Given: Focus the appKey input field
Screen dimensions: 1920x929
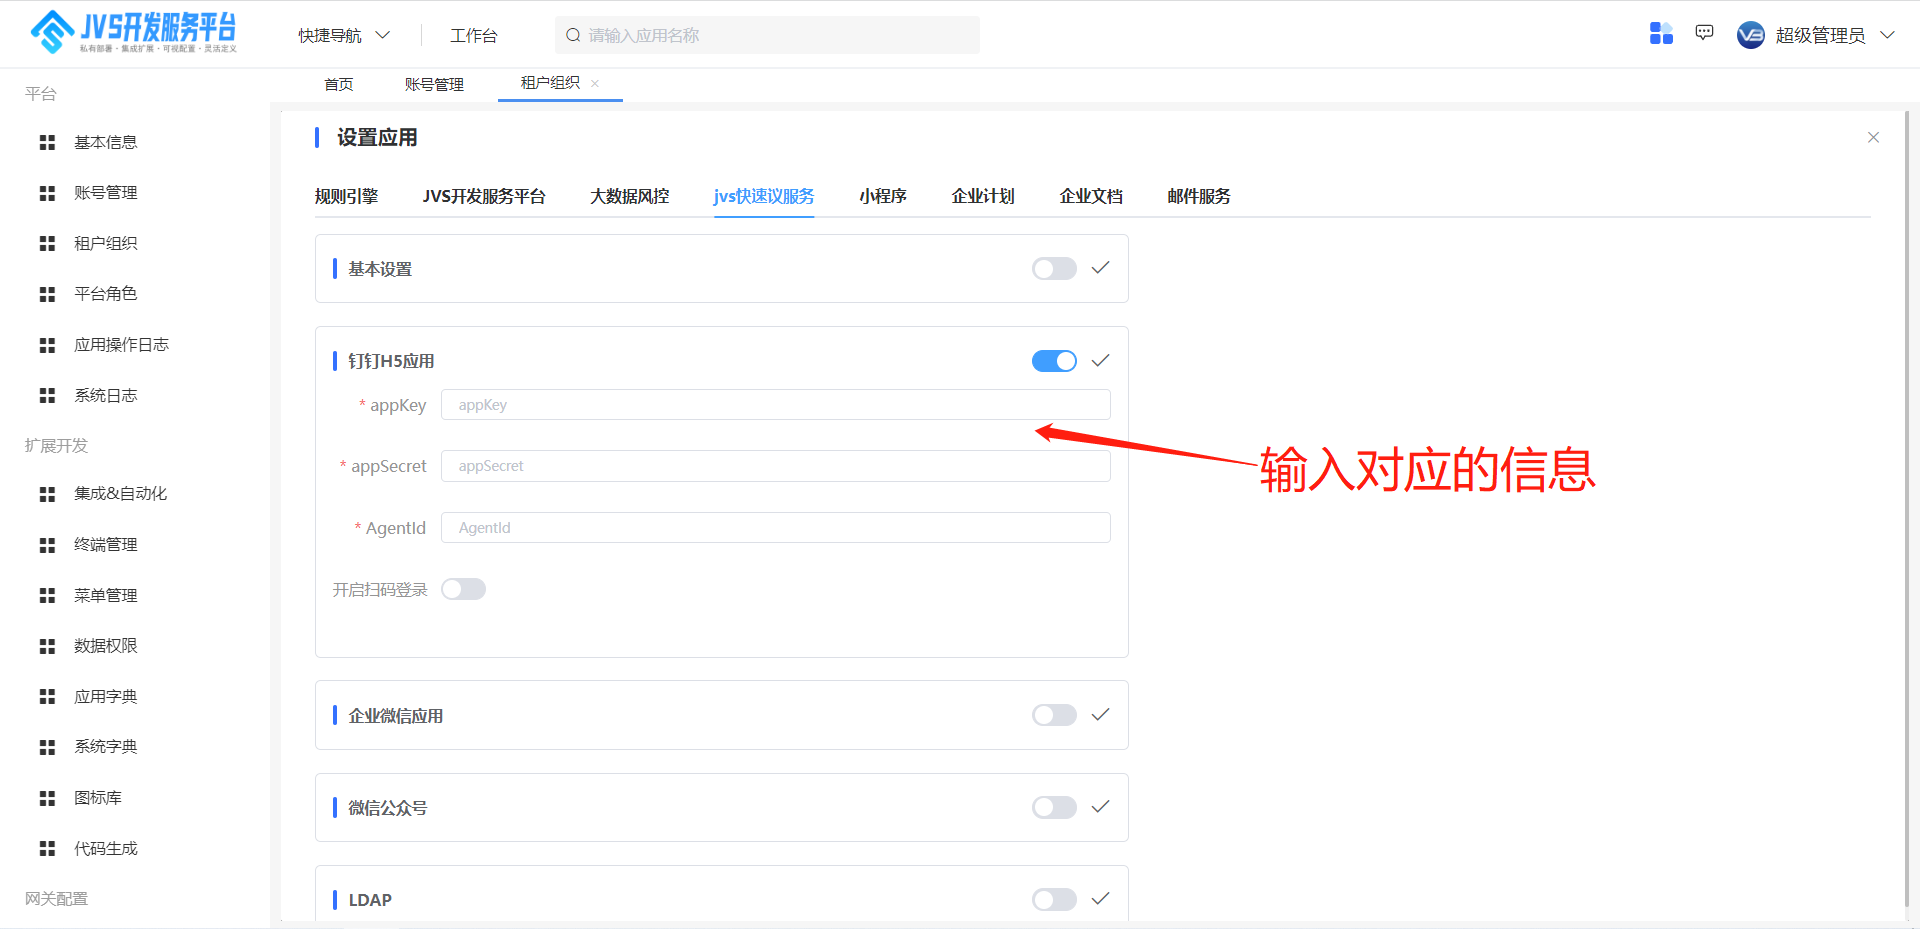Looking at the screenshot, I should point(776,405).
